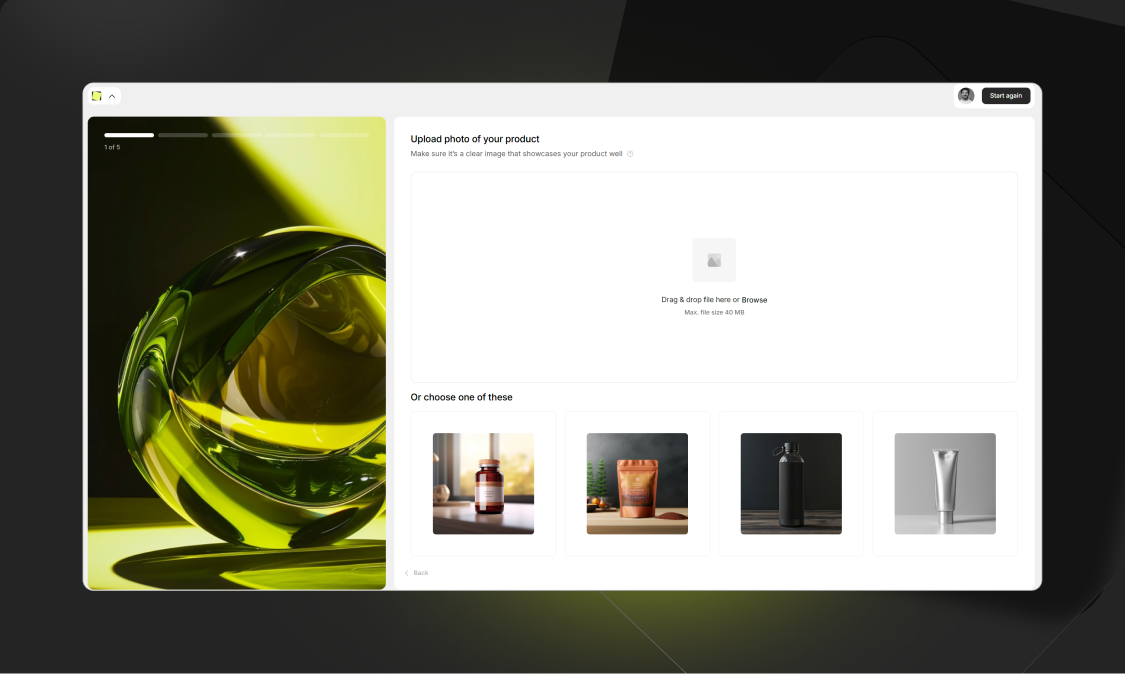Screen dimensions: 1125x674
Task: Click the Browse link to pick a file
Action: [755, 299]
